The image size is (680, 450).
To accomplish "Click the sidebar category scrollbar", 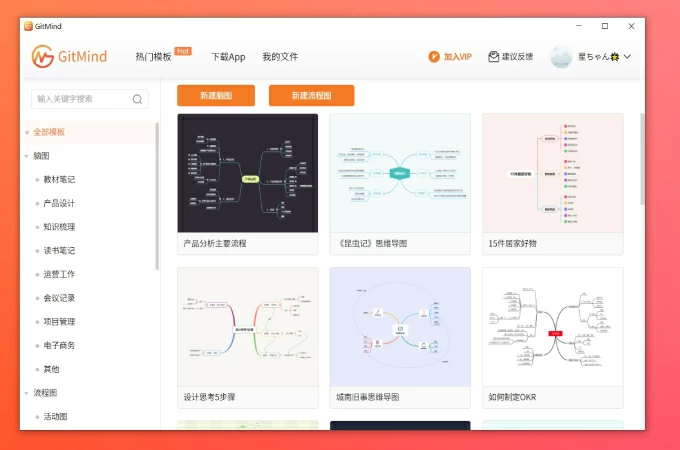I will 157,196.
